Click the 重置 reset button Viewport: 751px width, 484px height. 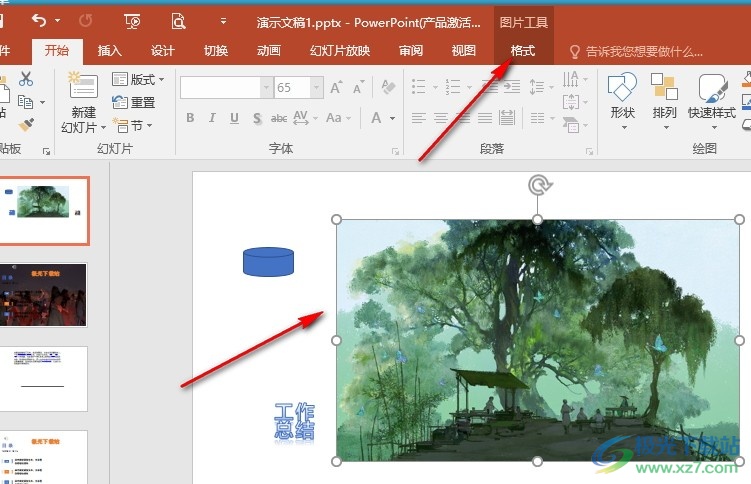tap(134, 102)
